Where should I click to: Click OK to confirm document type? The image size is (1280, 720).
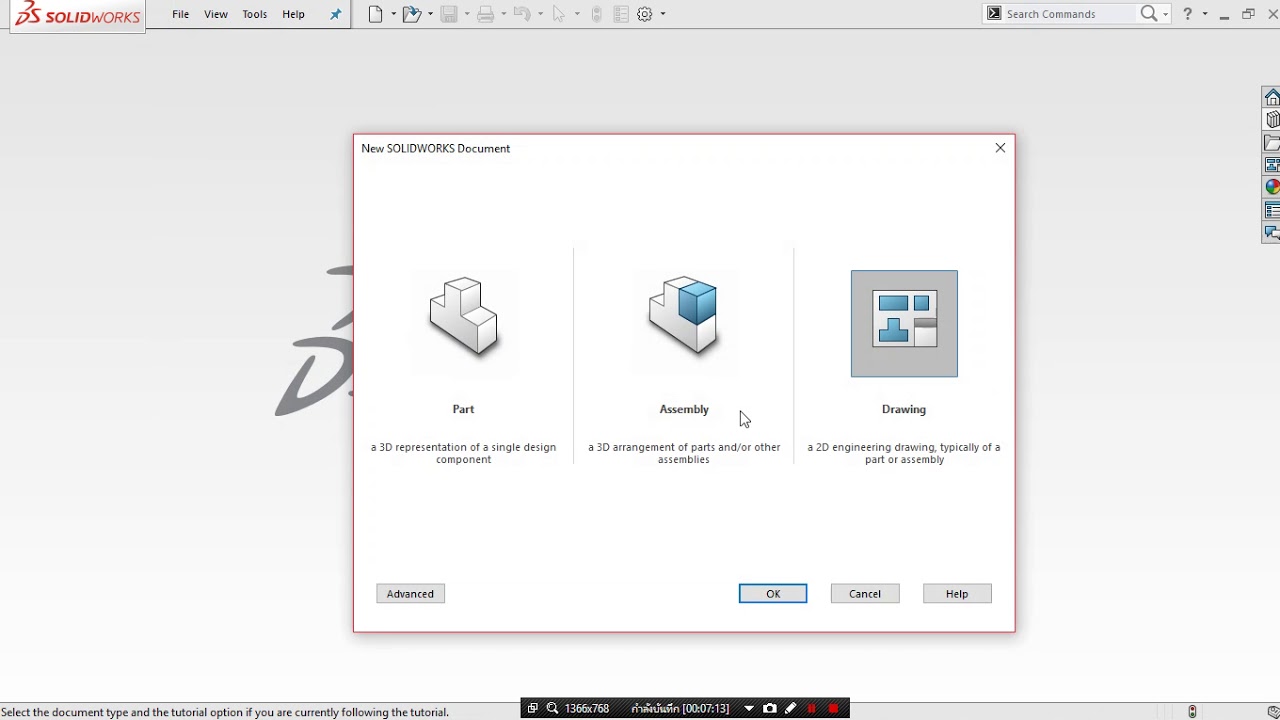click(773, 594)
